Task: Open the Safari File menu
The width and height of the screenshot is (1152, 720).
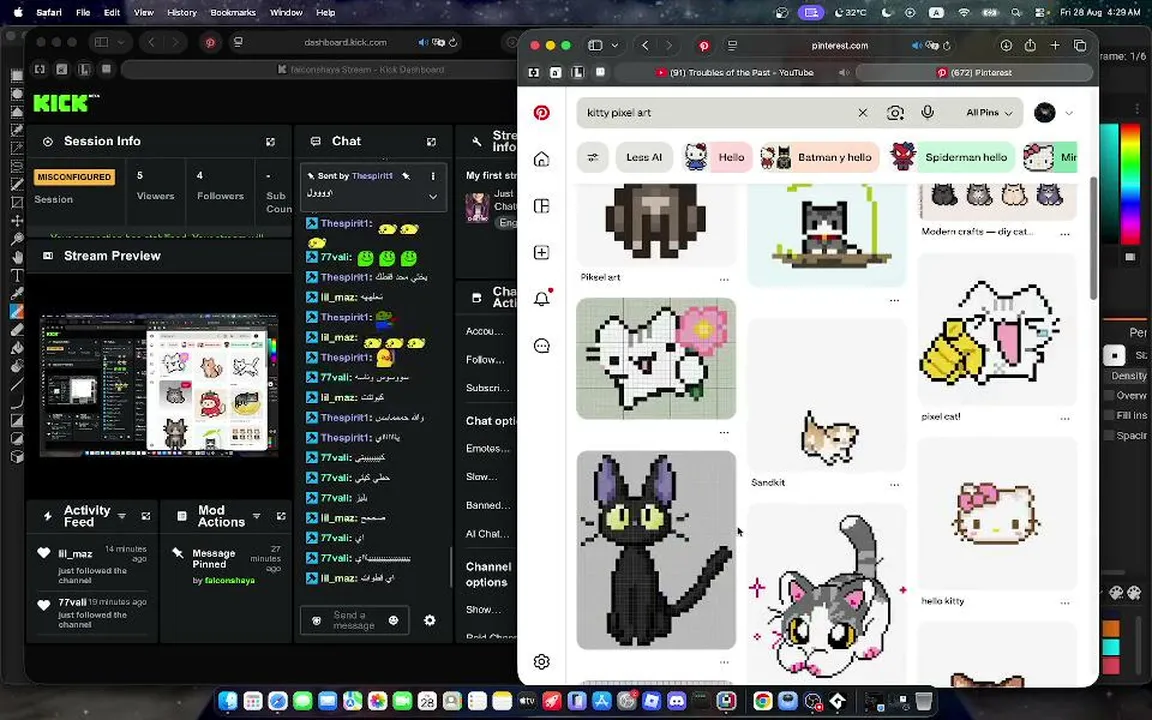Action: tap(83, 12)
